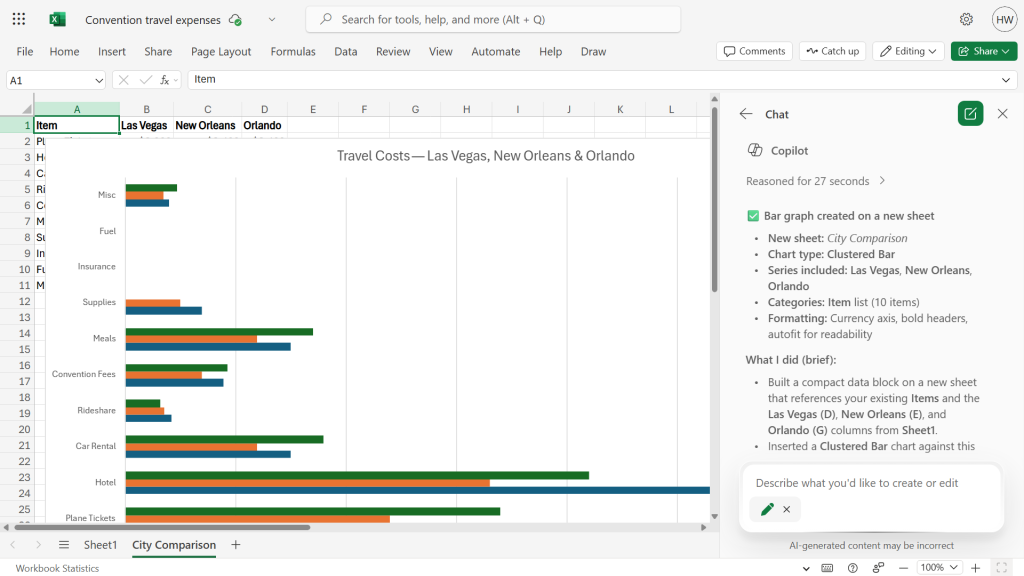Close the Copilot suggestion with the small X
1024x576 pixels.
(x=788, y=509)
